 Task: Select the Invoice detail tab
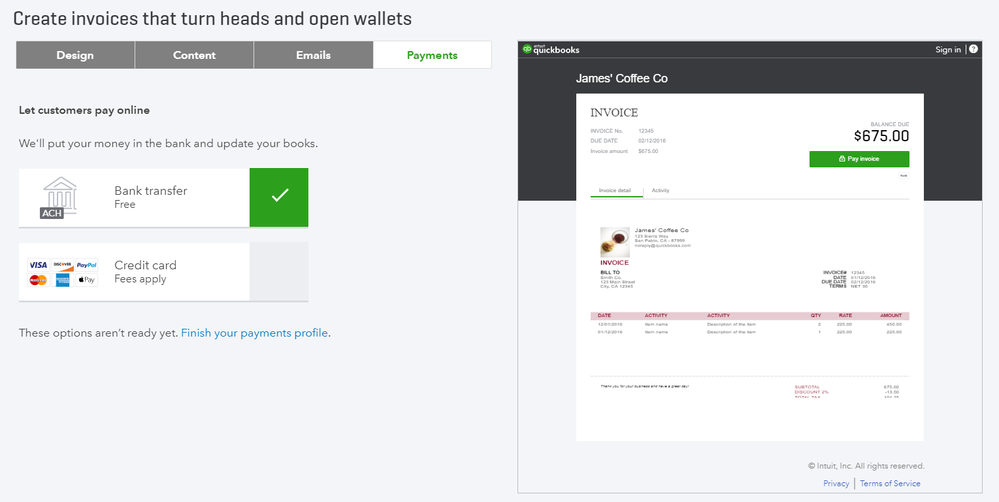click(615, 190)
